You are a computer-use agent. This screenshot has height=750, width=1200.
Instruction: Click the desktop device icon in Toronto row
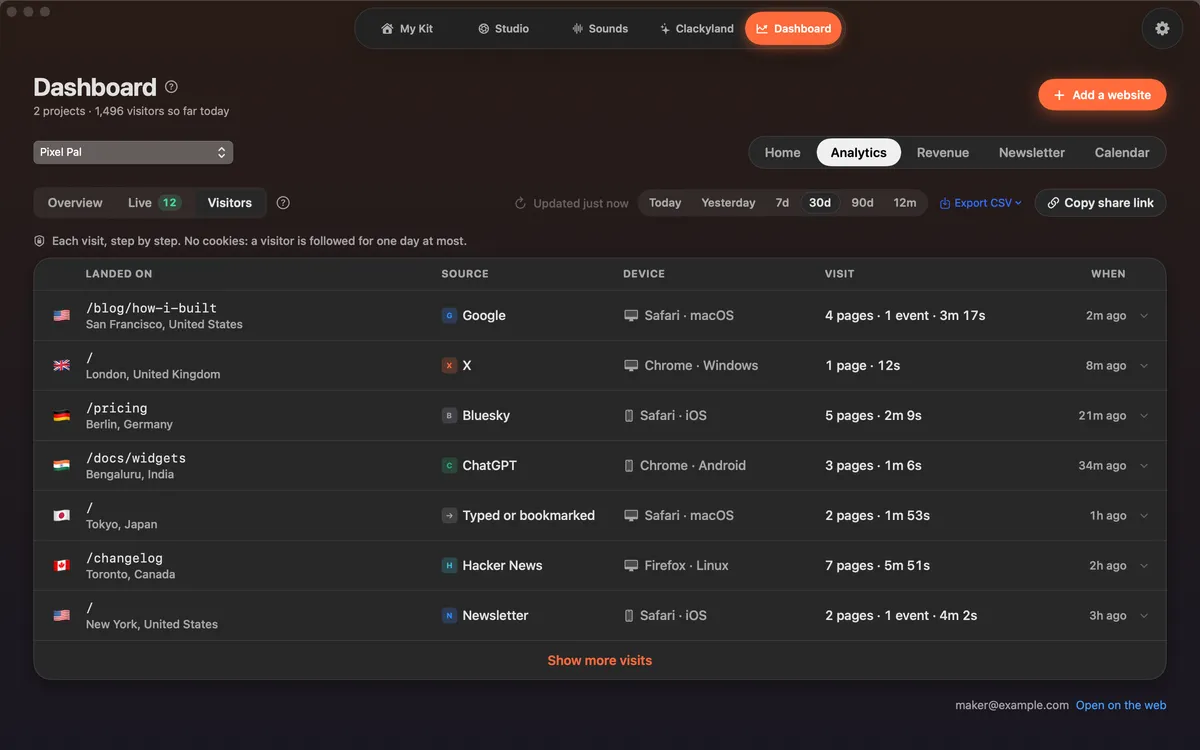[x=631, y=566]
